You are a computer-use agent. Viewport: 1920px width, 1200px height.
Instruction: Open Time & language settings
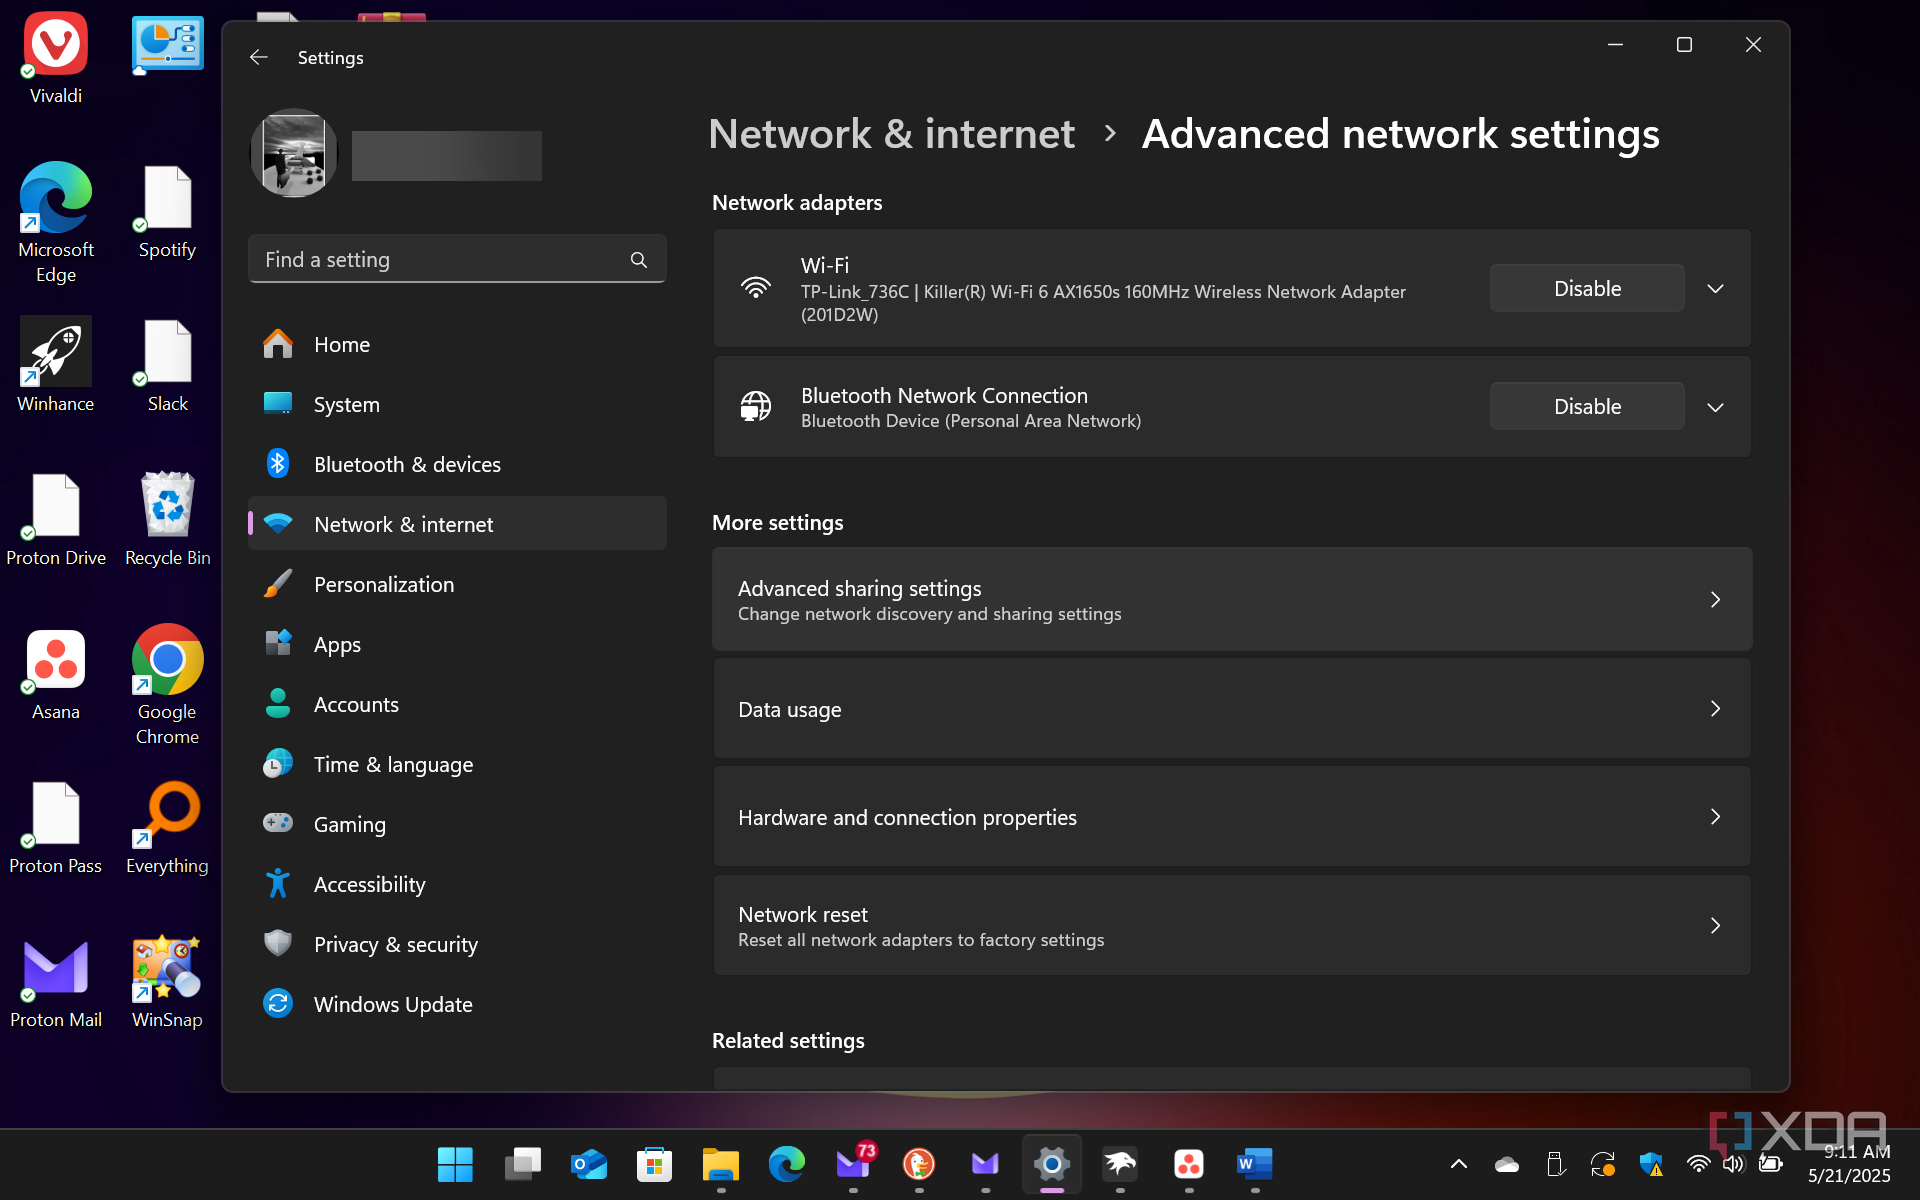click(457, 764)
